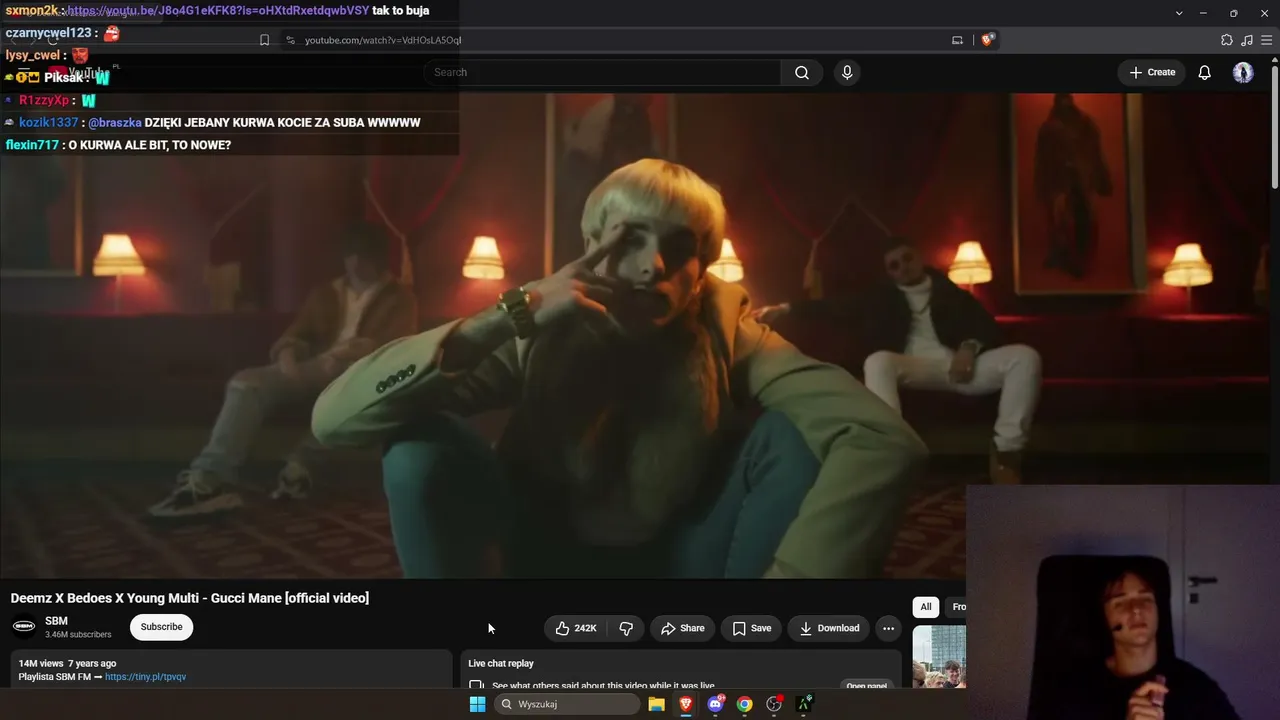Open the green stick-figure taskbar app
The height and width of the screenshot is (720, 1280).
click(x=803, y=704)
